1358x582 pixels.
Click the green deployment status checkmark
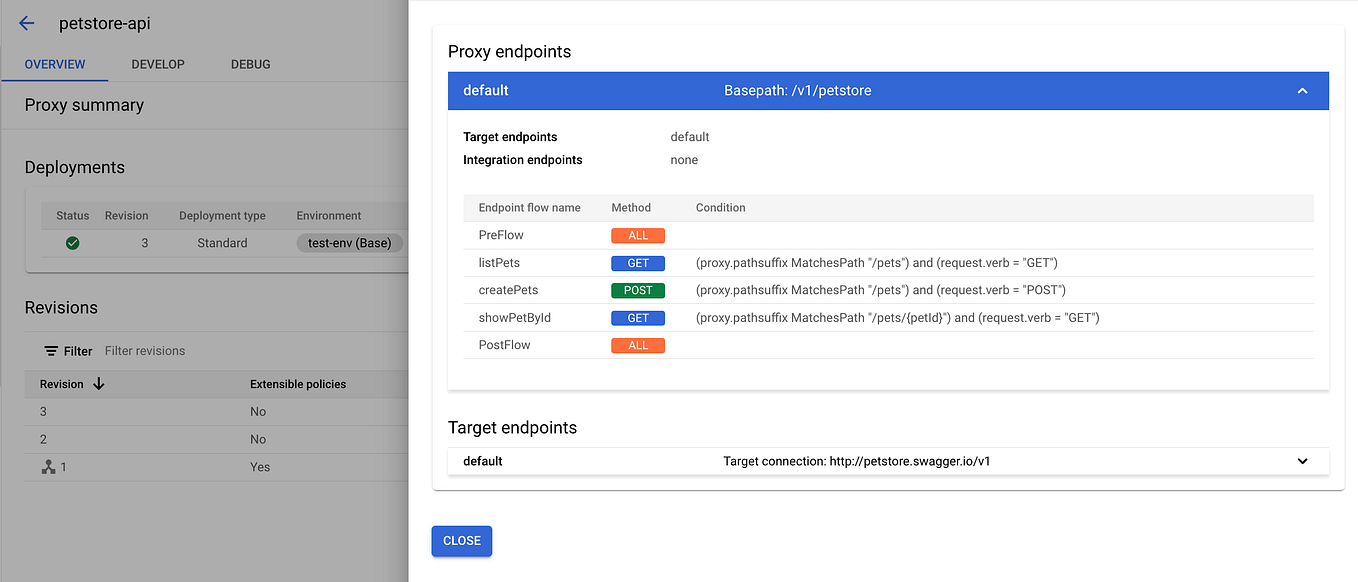[x=71, y=242]
